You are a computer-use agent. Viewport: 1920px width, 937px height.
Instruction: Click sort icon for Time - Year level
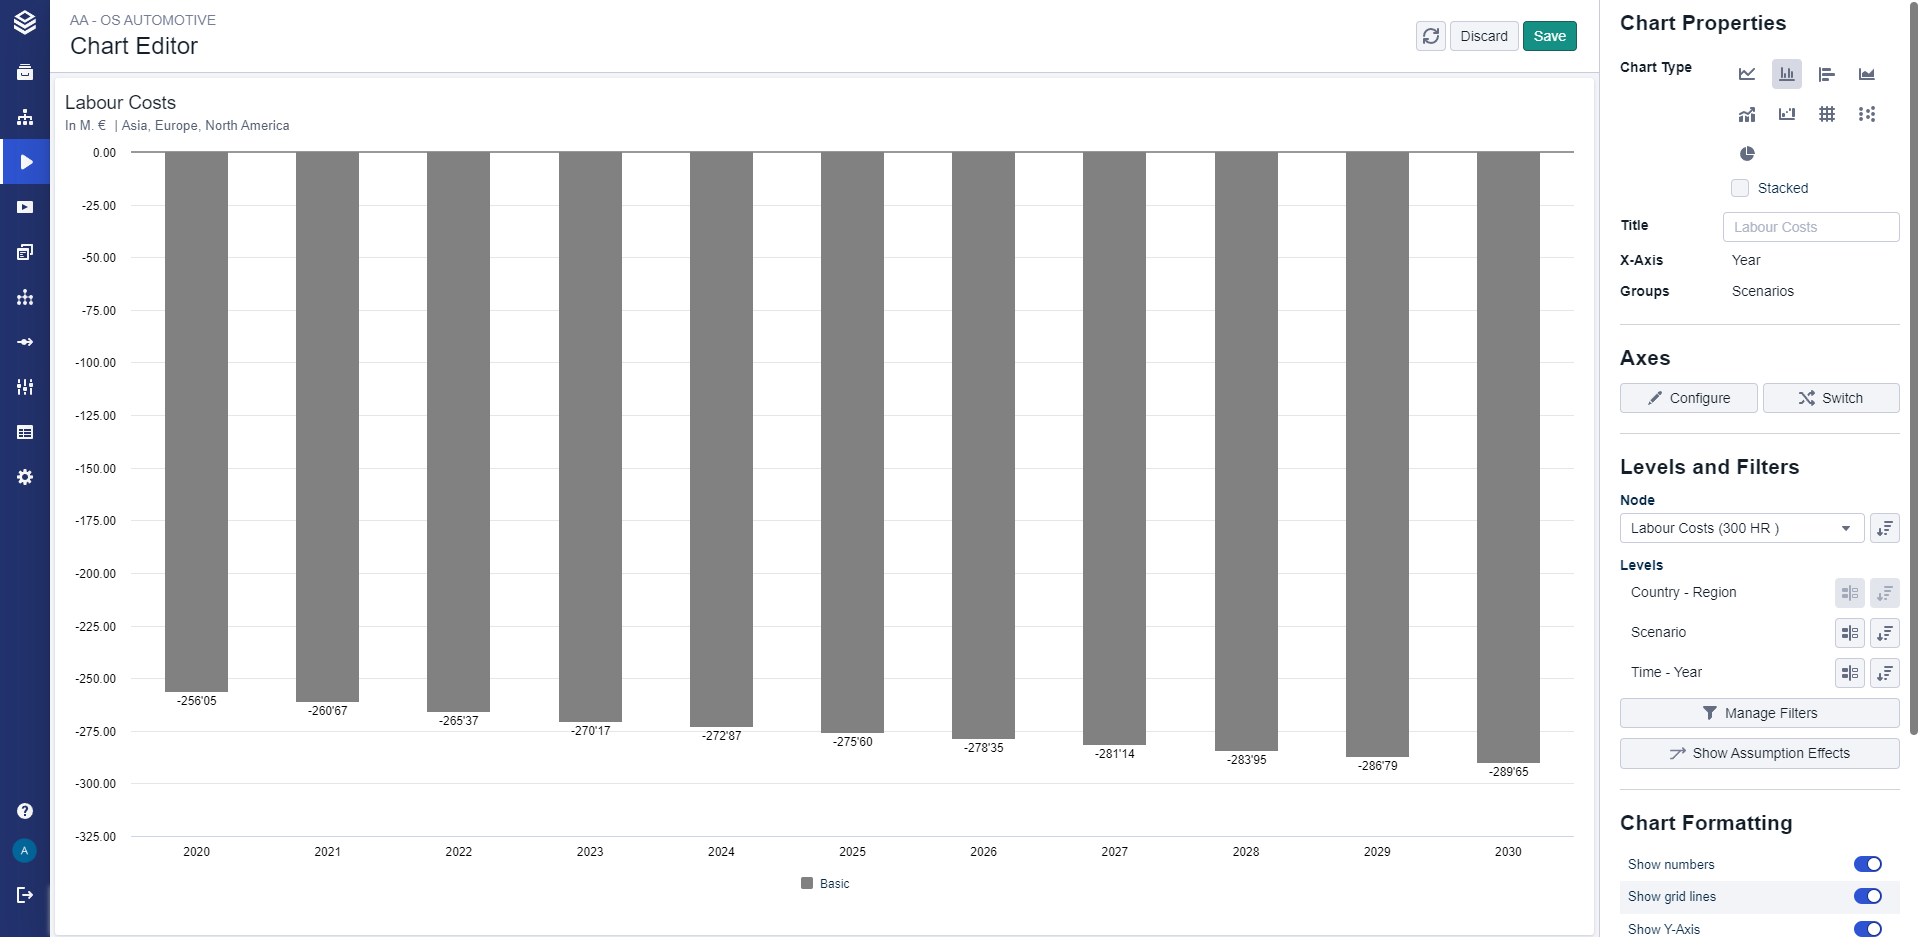pyautogui.click(x=1884, y=673)
